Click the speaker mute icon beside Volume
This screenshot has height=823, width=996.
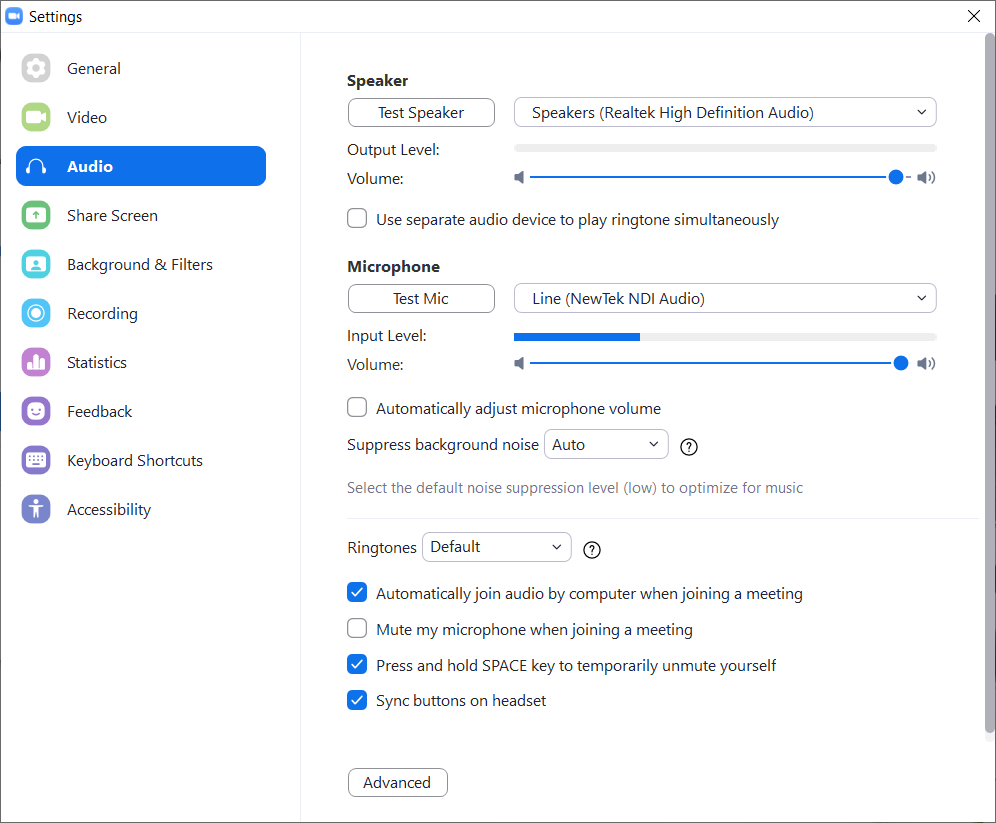click(520, 177)
